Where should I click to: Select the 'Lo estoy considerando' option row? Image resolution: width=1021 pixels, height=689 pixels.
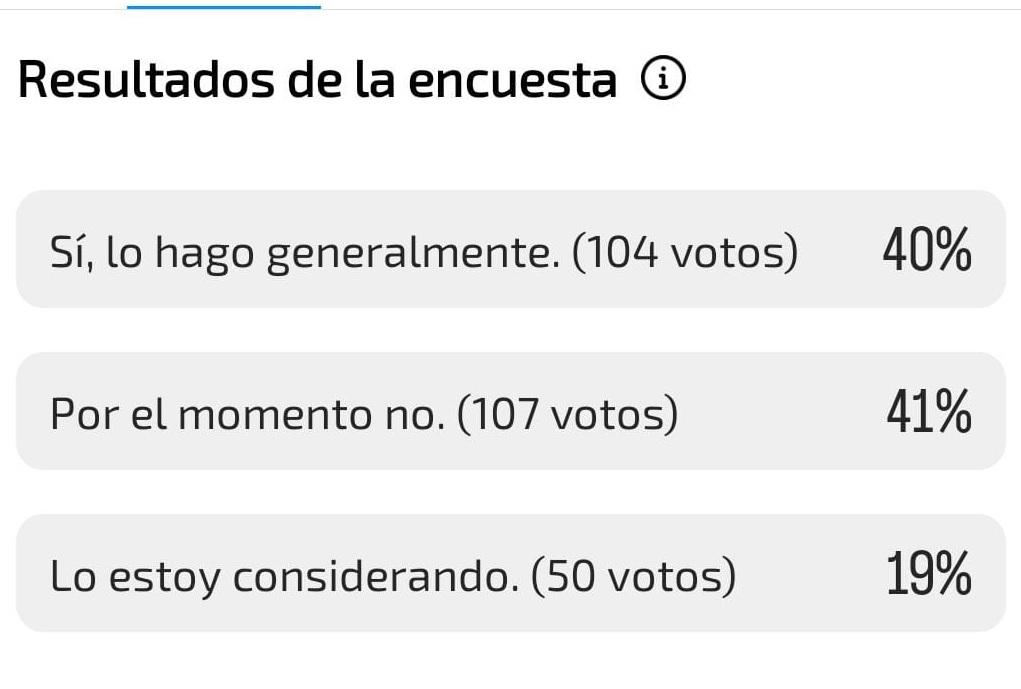point(510,572)
